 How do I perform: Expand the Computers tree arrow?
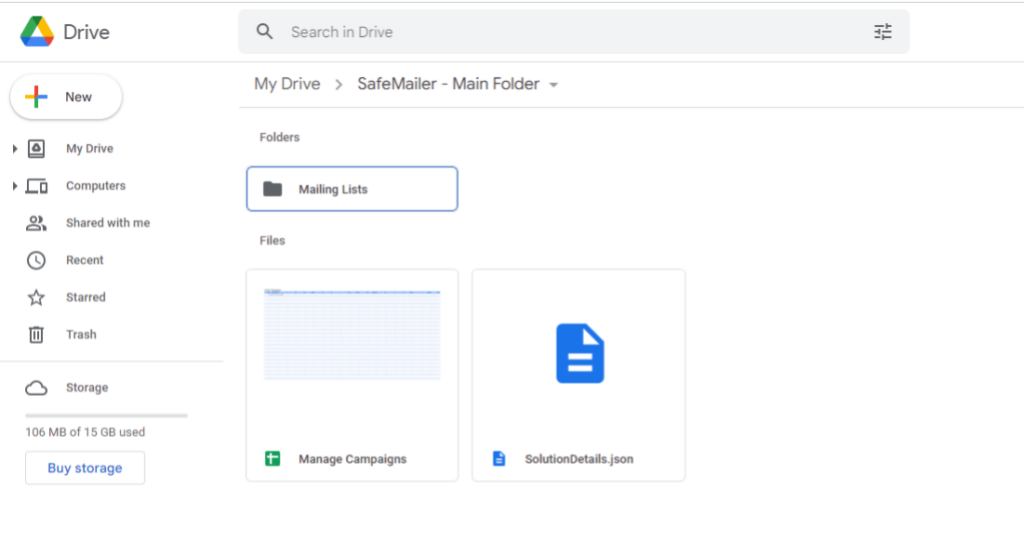click(15, 186)
